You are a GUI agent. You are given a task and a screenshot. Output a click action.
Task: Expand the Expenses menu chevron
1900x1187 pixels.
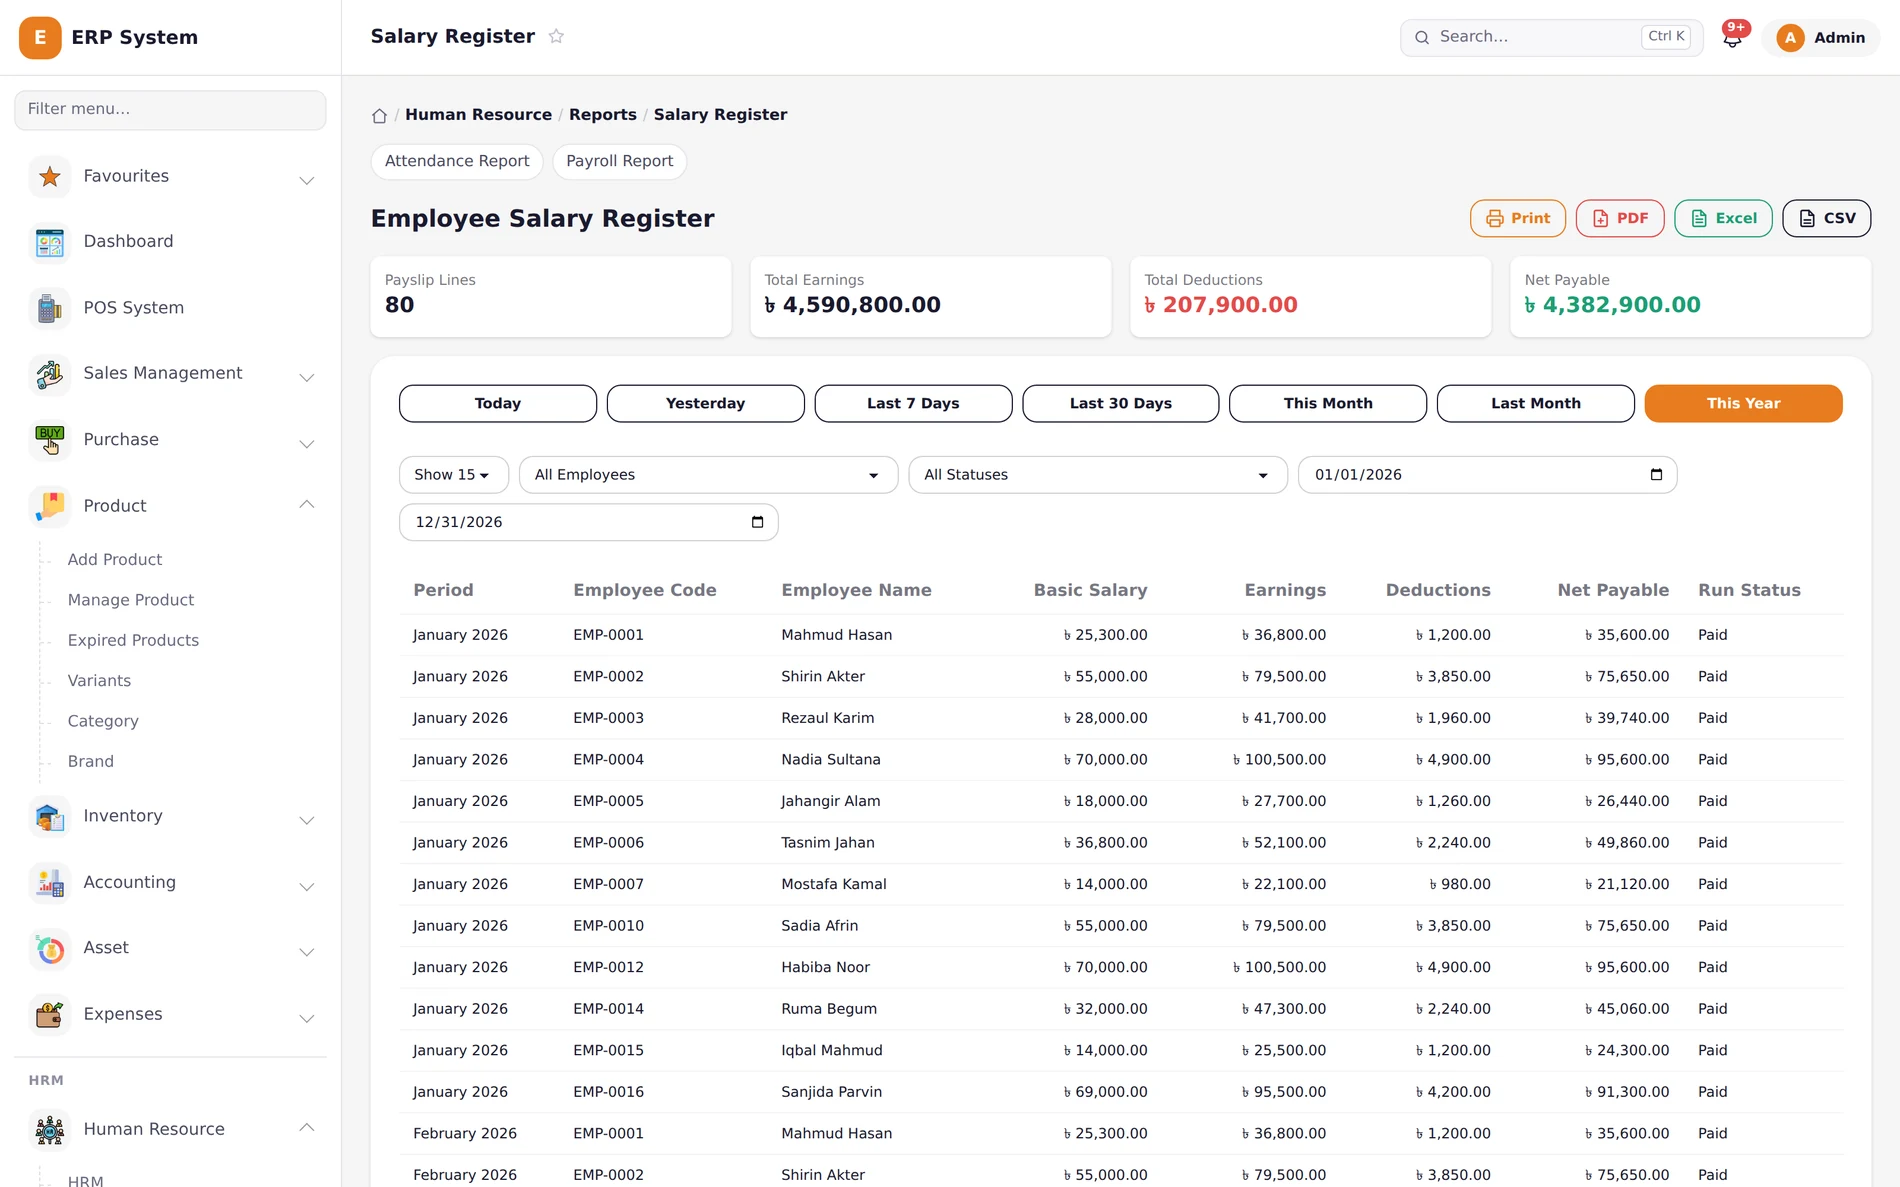(307, 1019)
